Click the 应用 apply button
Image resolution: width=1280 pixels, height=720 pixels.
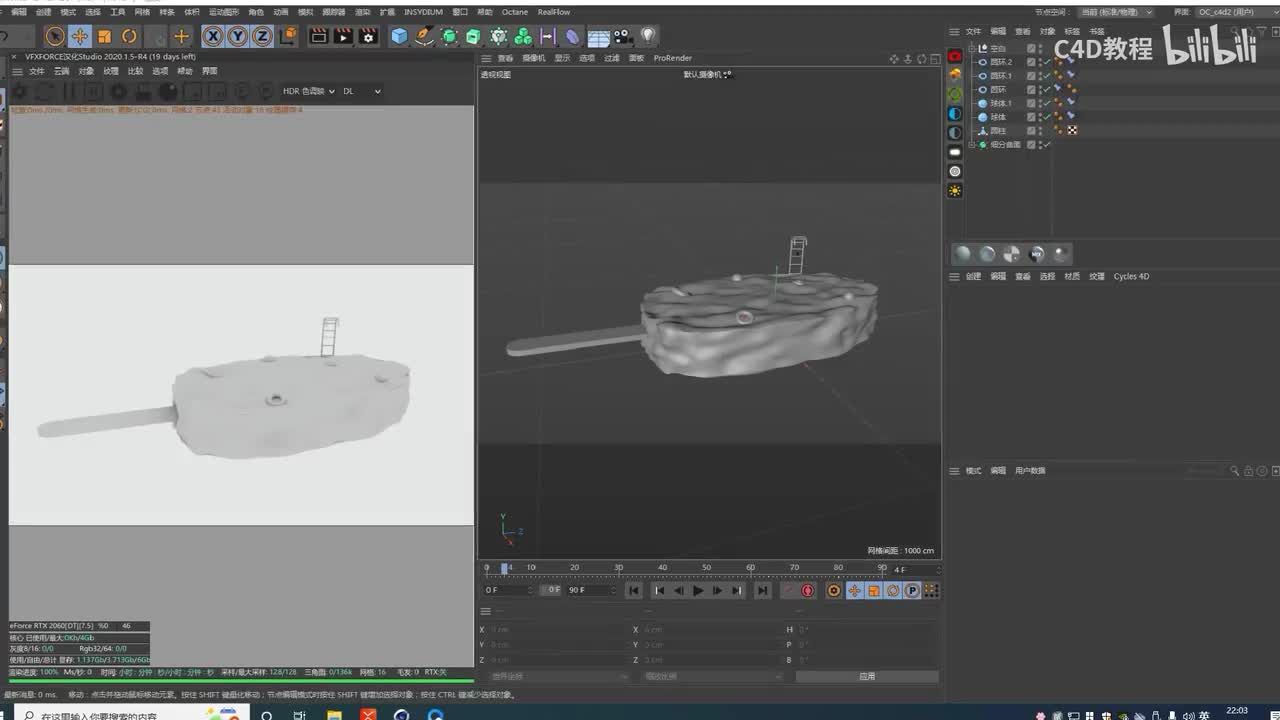click(866, 677)
